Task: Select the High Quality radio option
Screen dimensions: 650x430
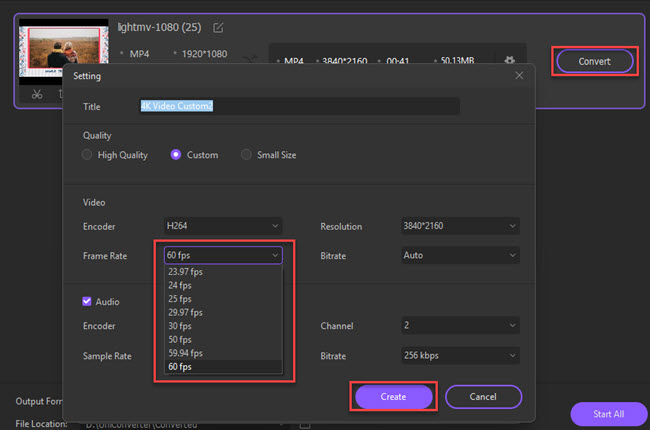Action: pos(87,155)
